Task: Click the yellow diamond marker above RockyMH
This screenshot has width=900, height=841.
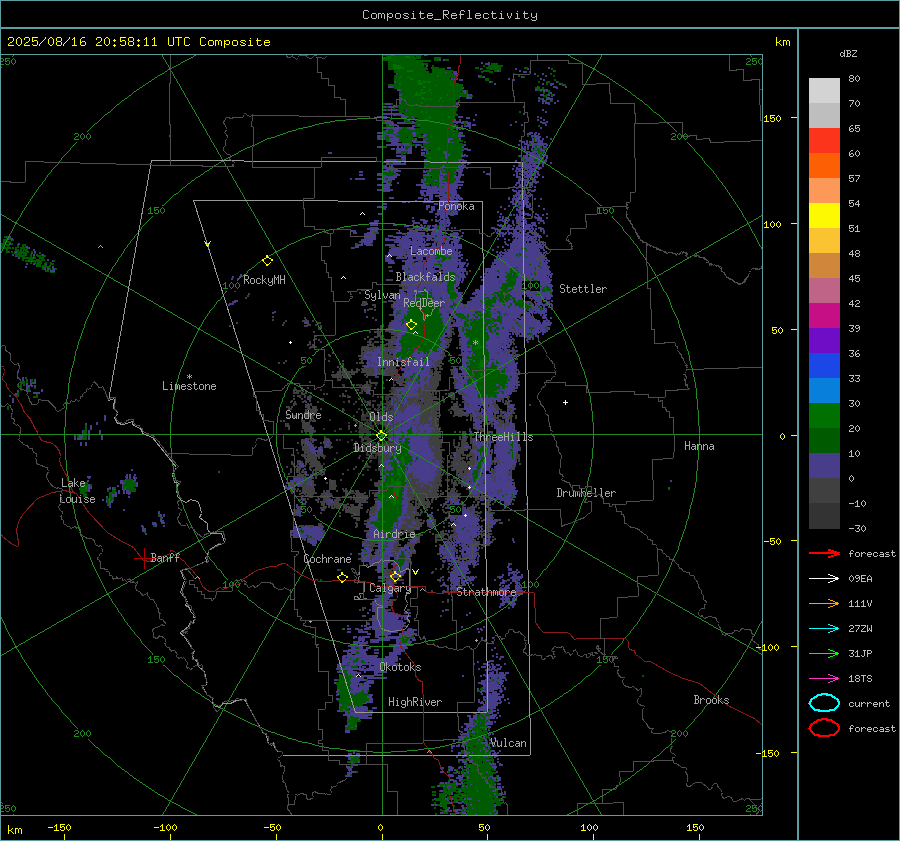Action: [267, 261]
